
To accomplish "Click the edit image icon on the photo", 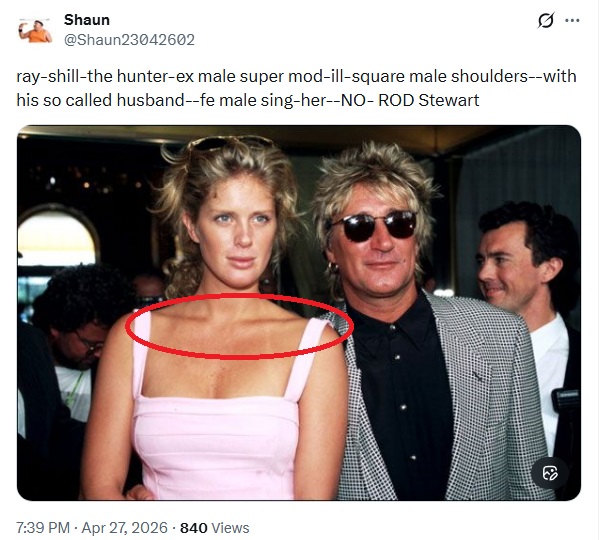I will 550,473.
